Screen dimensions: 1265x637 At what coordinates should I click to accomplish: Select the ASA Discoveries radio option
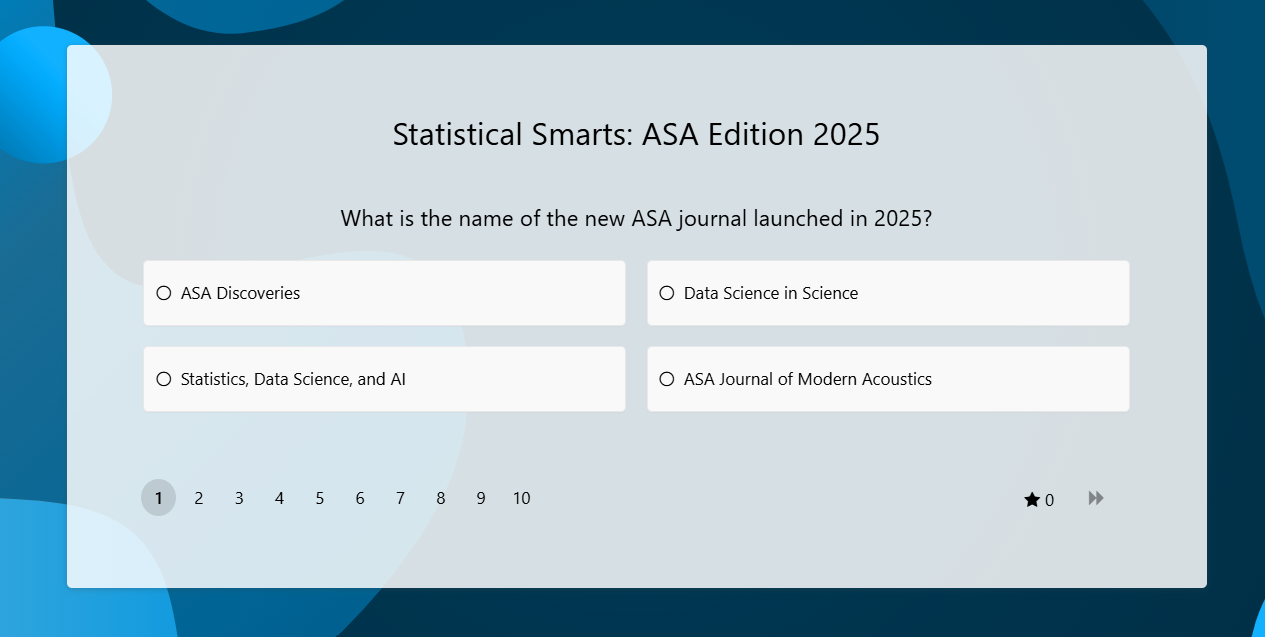click(164, 293)
